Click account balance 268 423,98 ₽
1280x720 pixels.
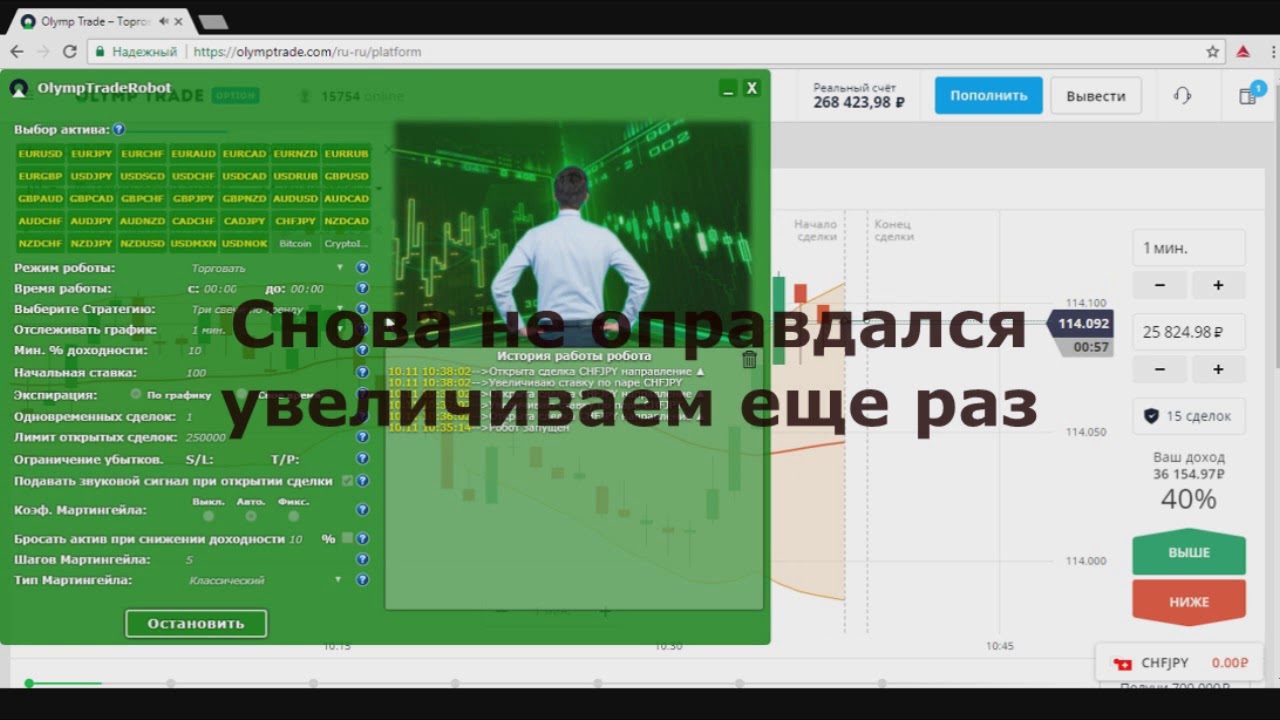859,102
